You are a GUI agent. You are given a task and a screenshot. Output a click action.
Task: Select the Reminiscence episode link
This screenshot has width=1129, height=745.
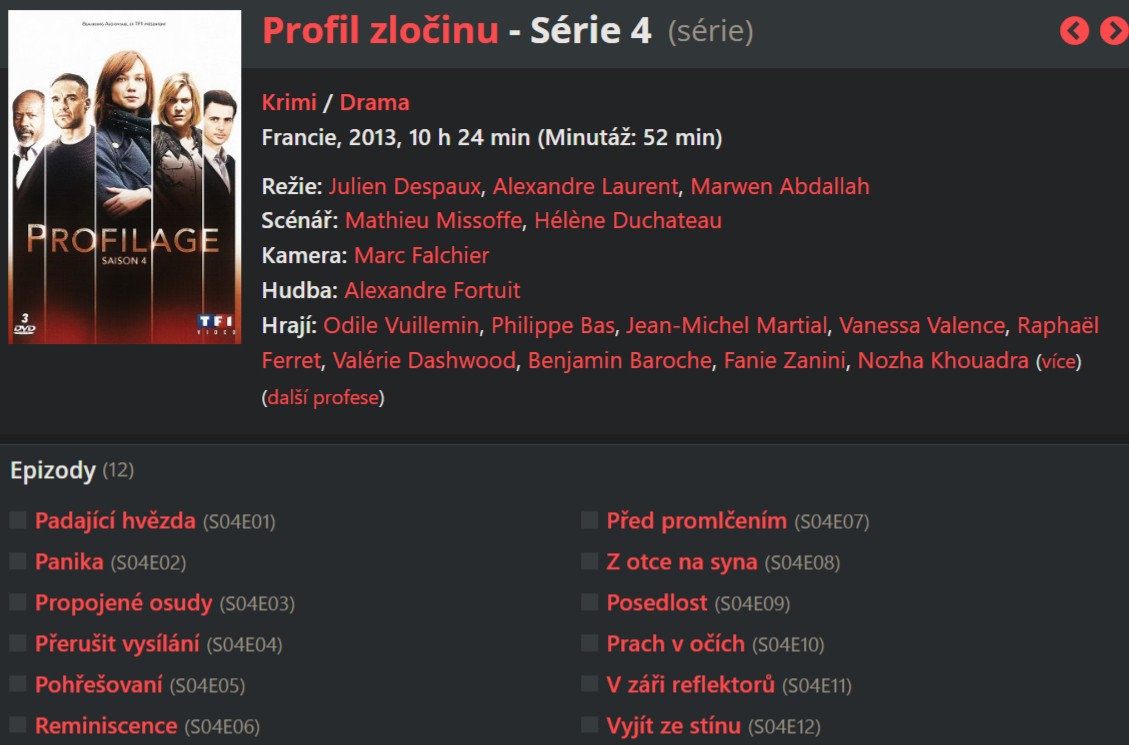(106, 726)
